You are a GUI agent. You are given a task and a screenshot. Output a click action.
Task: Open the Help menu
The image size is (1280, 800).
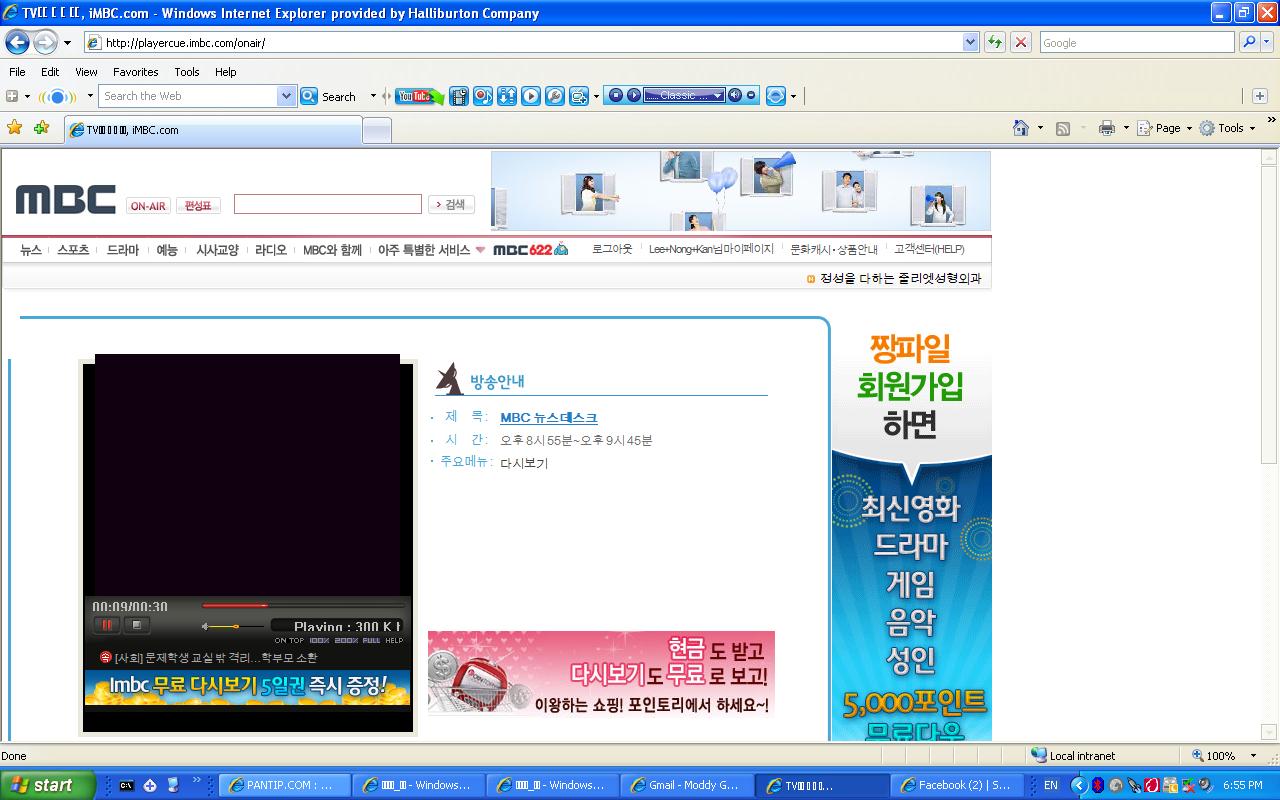tap(226, 72)
